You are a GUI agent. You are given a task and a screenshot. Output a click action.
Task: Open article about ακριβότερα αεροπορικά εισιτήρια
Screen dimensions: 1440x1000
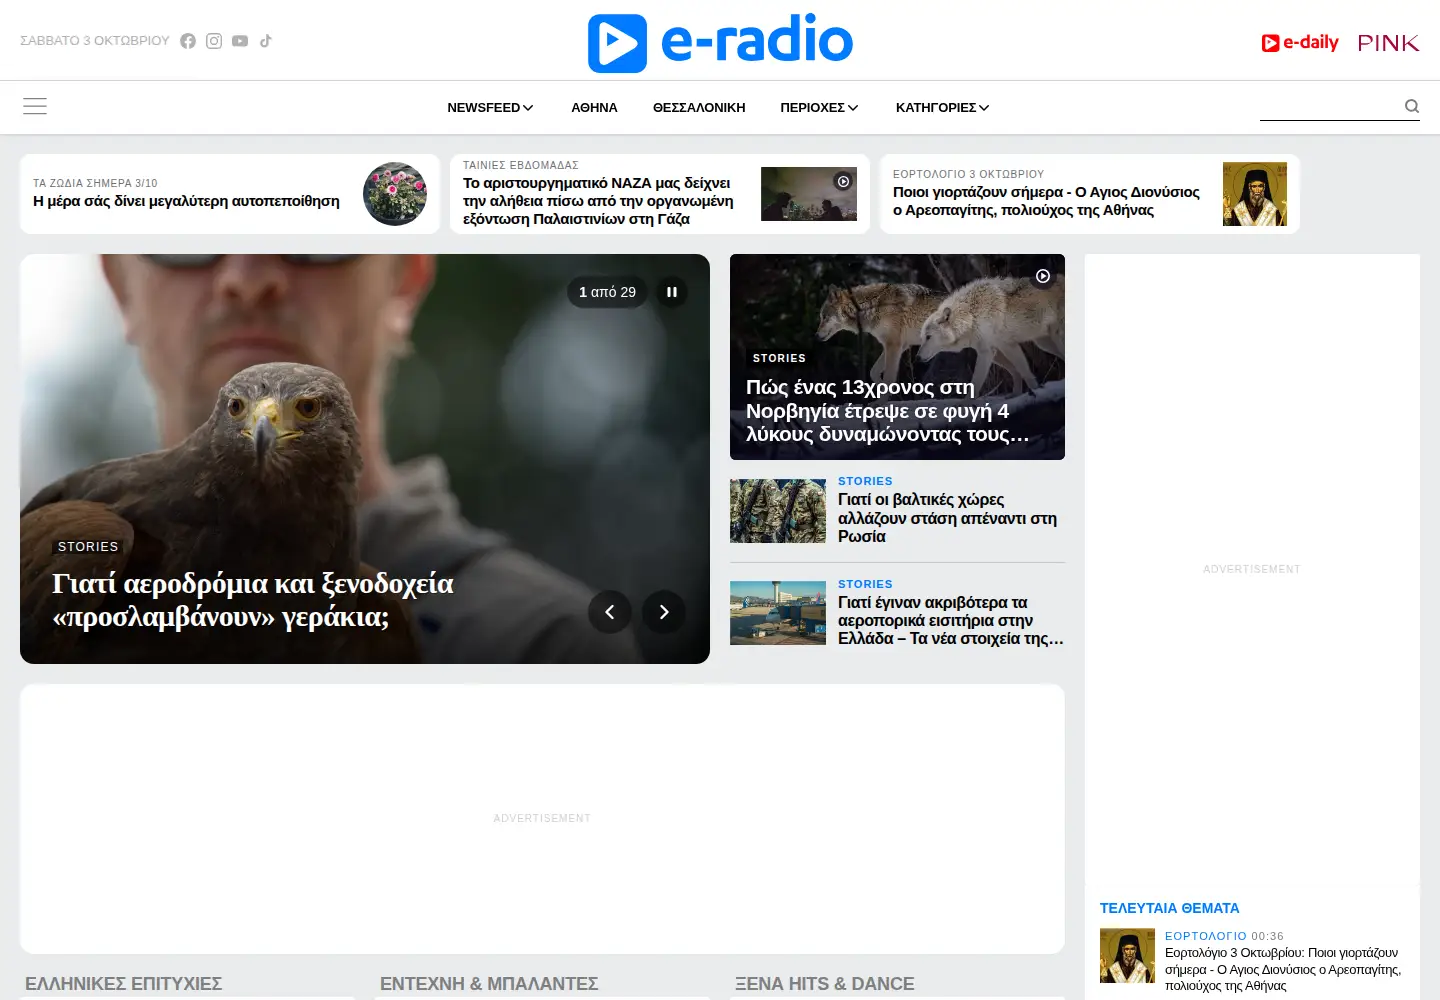[x=950, y=620]
